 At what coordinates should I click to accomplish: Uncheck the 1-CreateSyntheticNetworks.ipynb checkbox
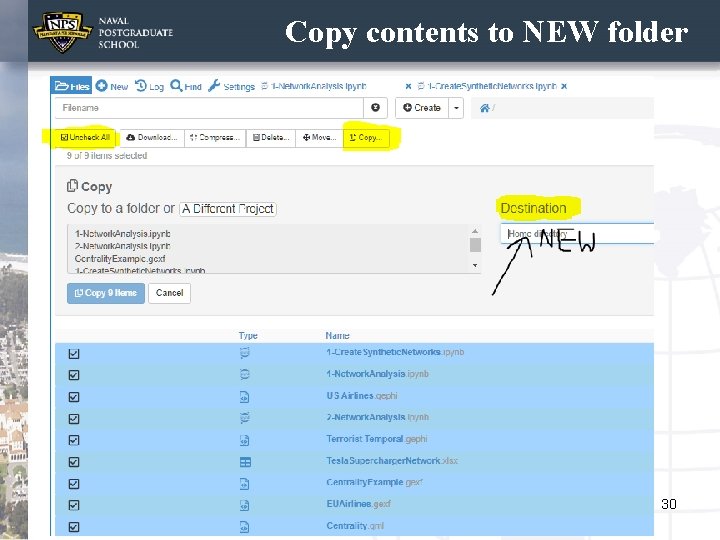click(x=74, y=354)
